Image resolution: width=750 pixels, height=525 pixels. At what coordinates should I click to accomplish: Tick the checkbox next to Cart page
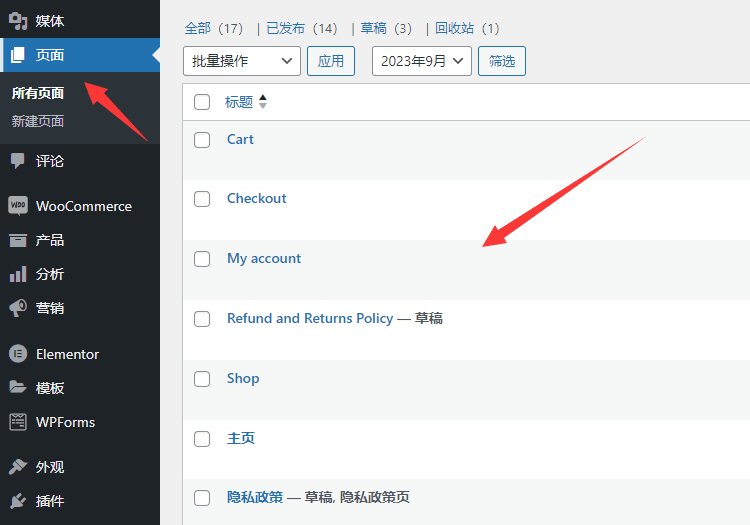point(202,140)
